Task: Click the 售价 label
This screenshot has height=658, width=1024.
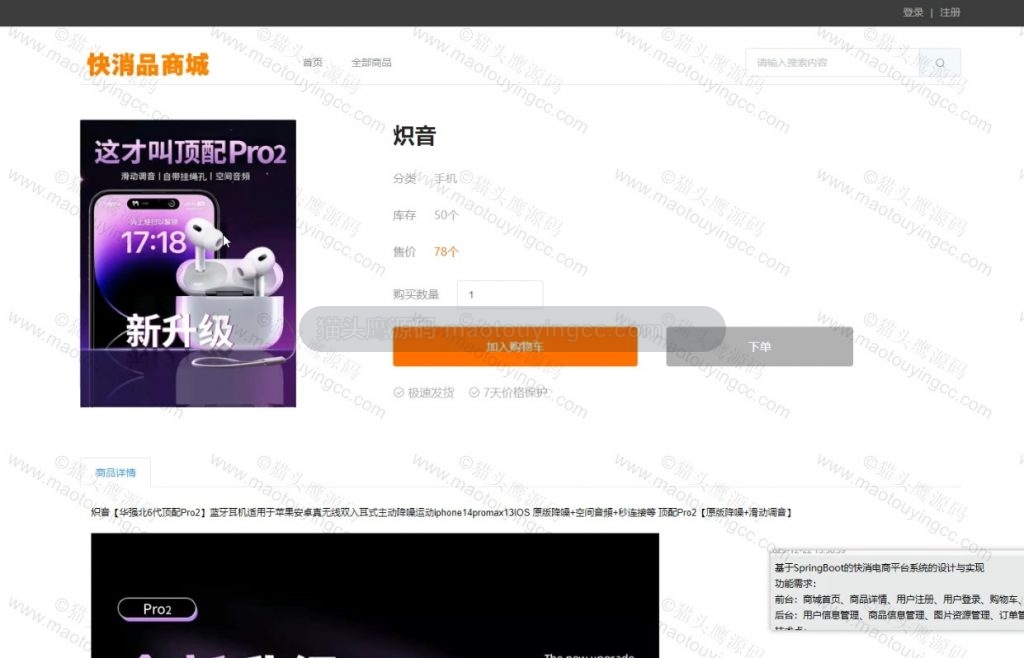Action: [404, 251]
